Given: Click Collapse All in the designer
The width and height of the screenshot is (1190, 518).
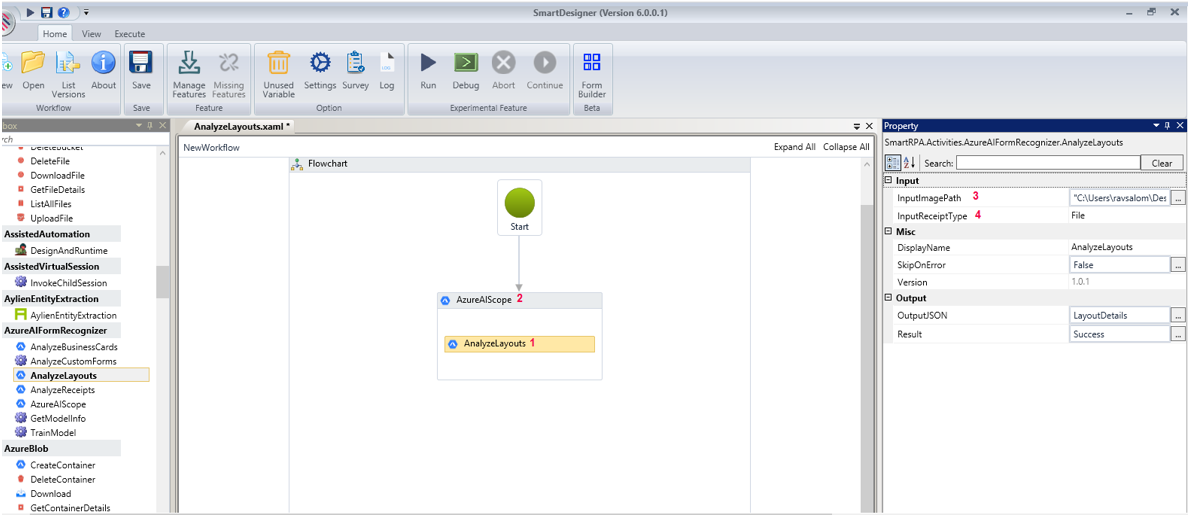Looking at the screenshot, I should (846, 147).
